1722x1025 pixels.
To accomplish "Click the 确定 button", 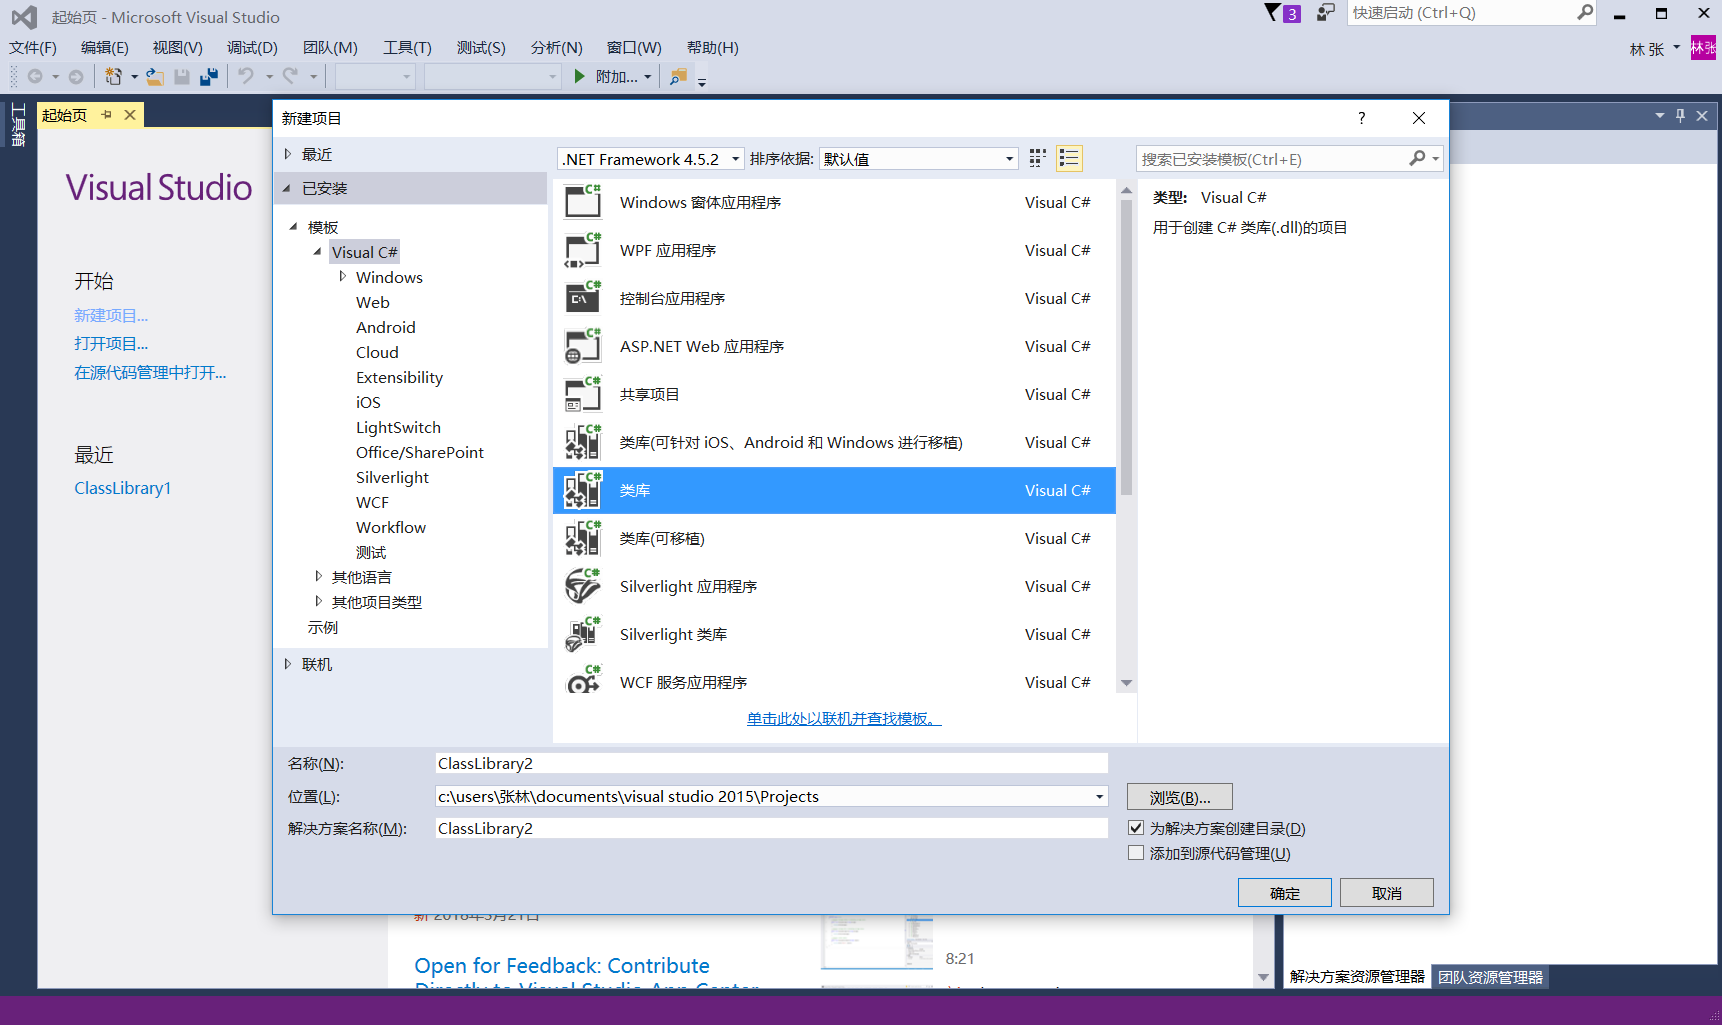I will 1285,893.
